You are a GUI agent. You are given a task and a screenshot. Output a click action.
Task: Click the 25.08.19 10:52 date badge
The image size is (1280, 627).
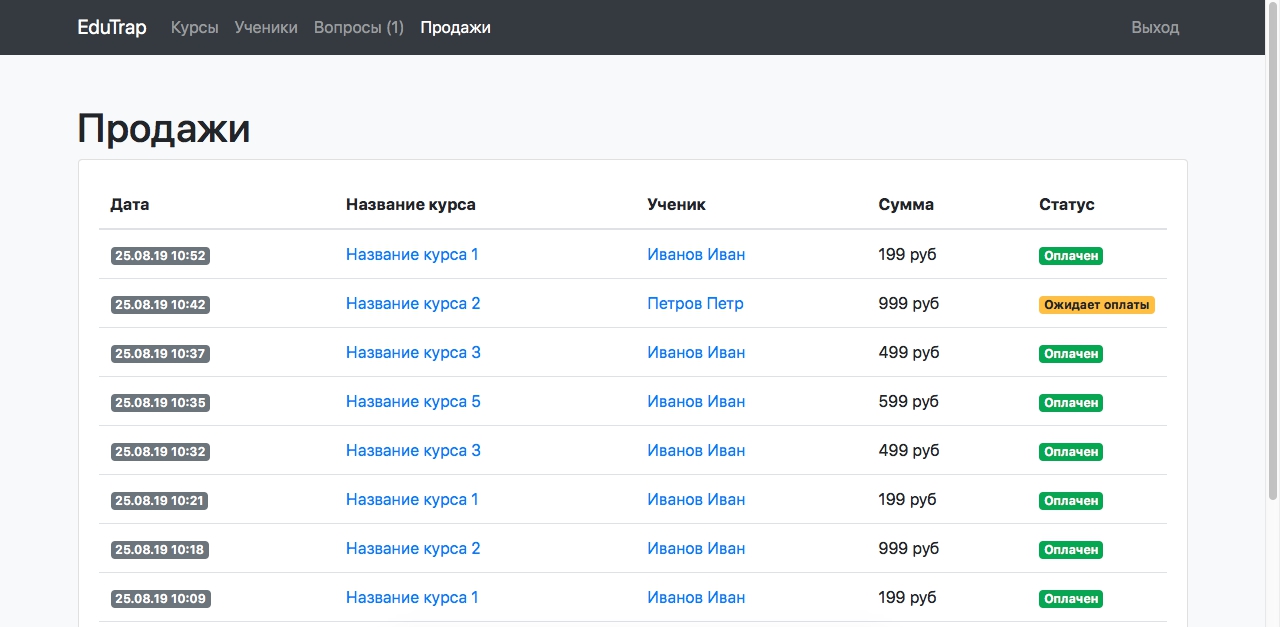(x=160, y=256)
